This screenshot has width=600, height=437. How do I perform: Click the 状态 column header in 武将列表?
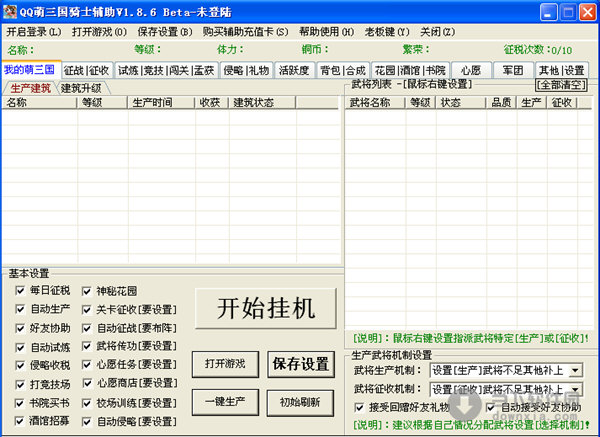pyautogui.click(x=461, y=103)
